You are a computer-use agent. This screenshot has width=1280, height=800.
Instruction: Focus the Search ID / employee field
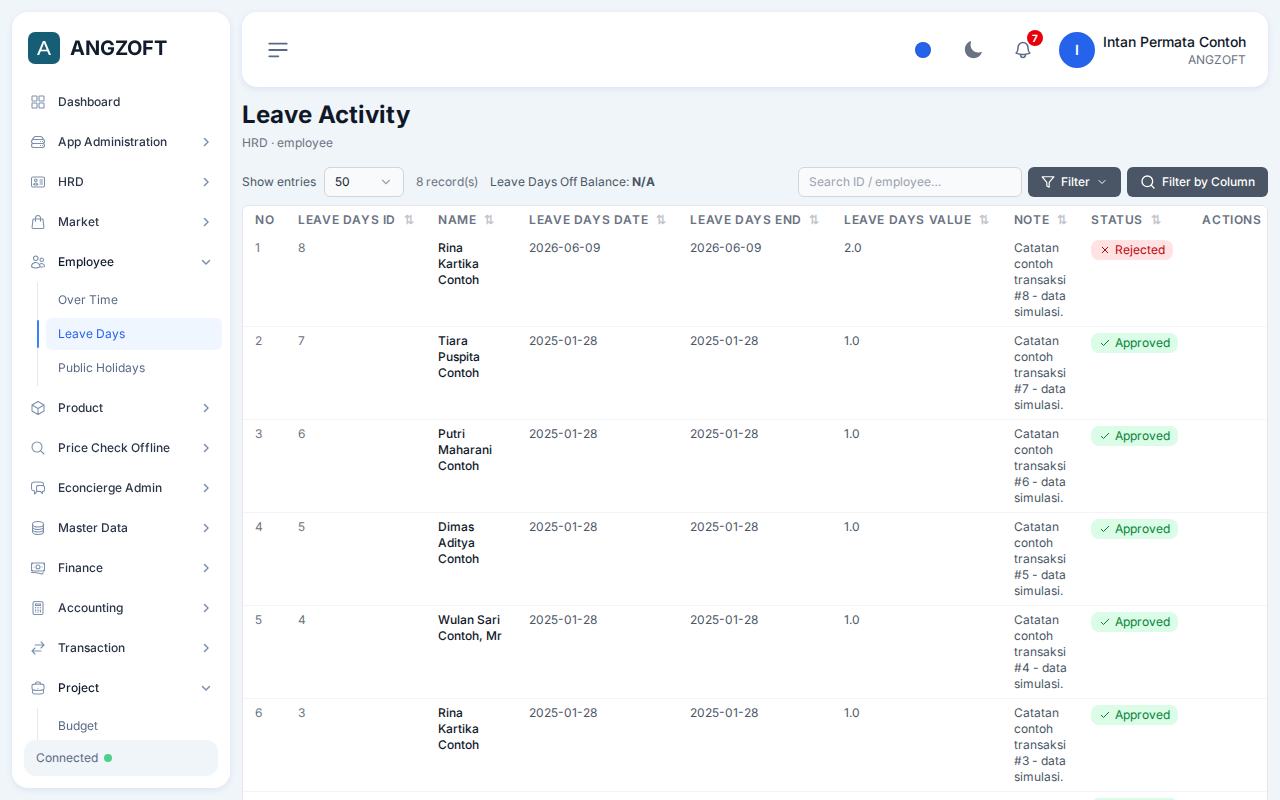(x=910, y=182)
